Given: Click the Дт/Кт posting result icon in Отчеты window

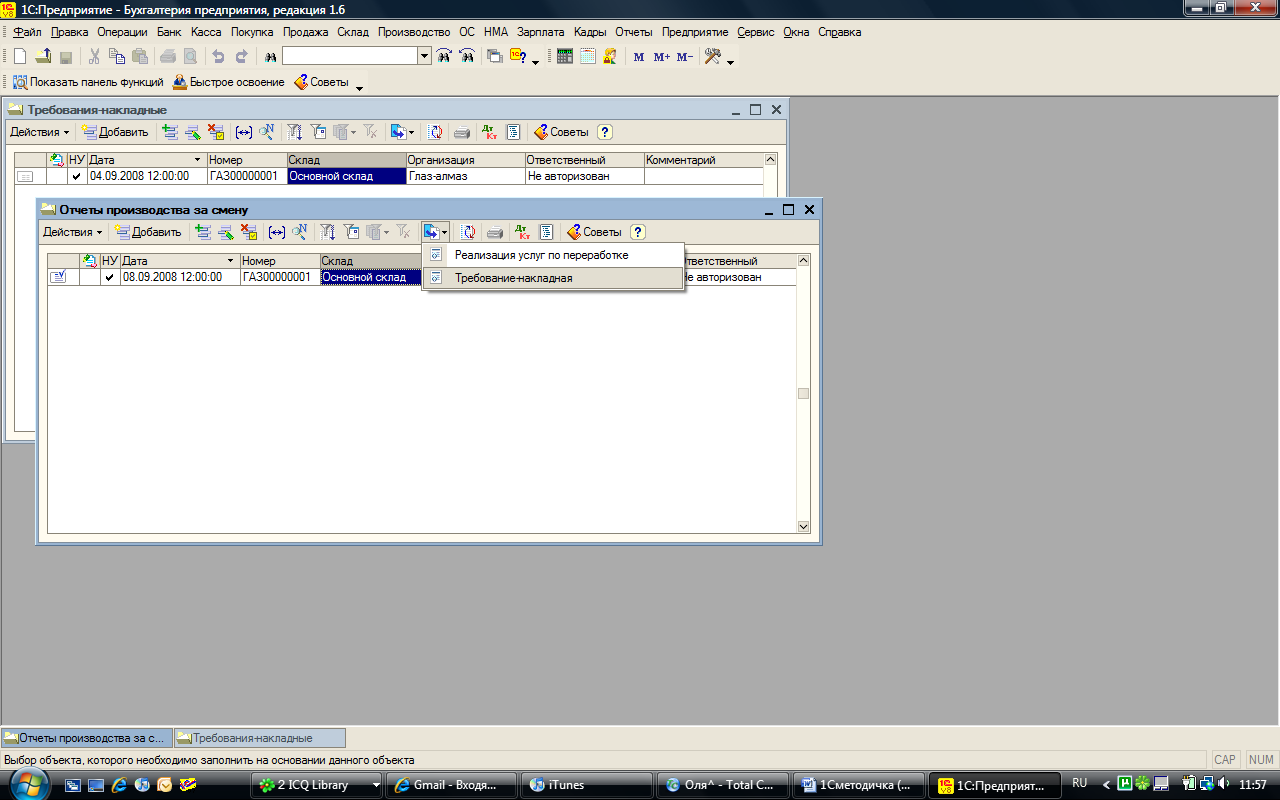Looking at the screenshot, I should click(522, 232).
